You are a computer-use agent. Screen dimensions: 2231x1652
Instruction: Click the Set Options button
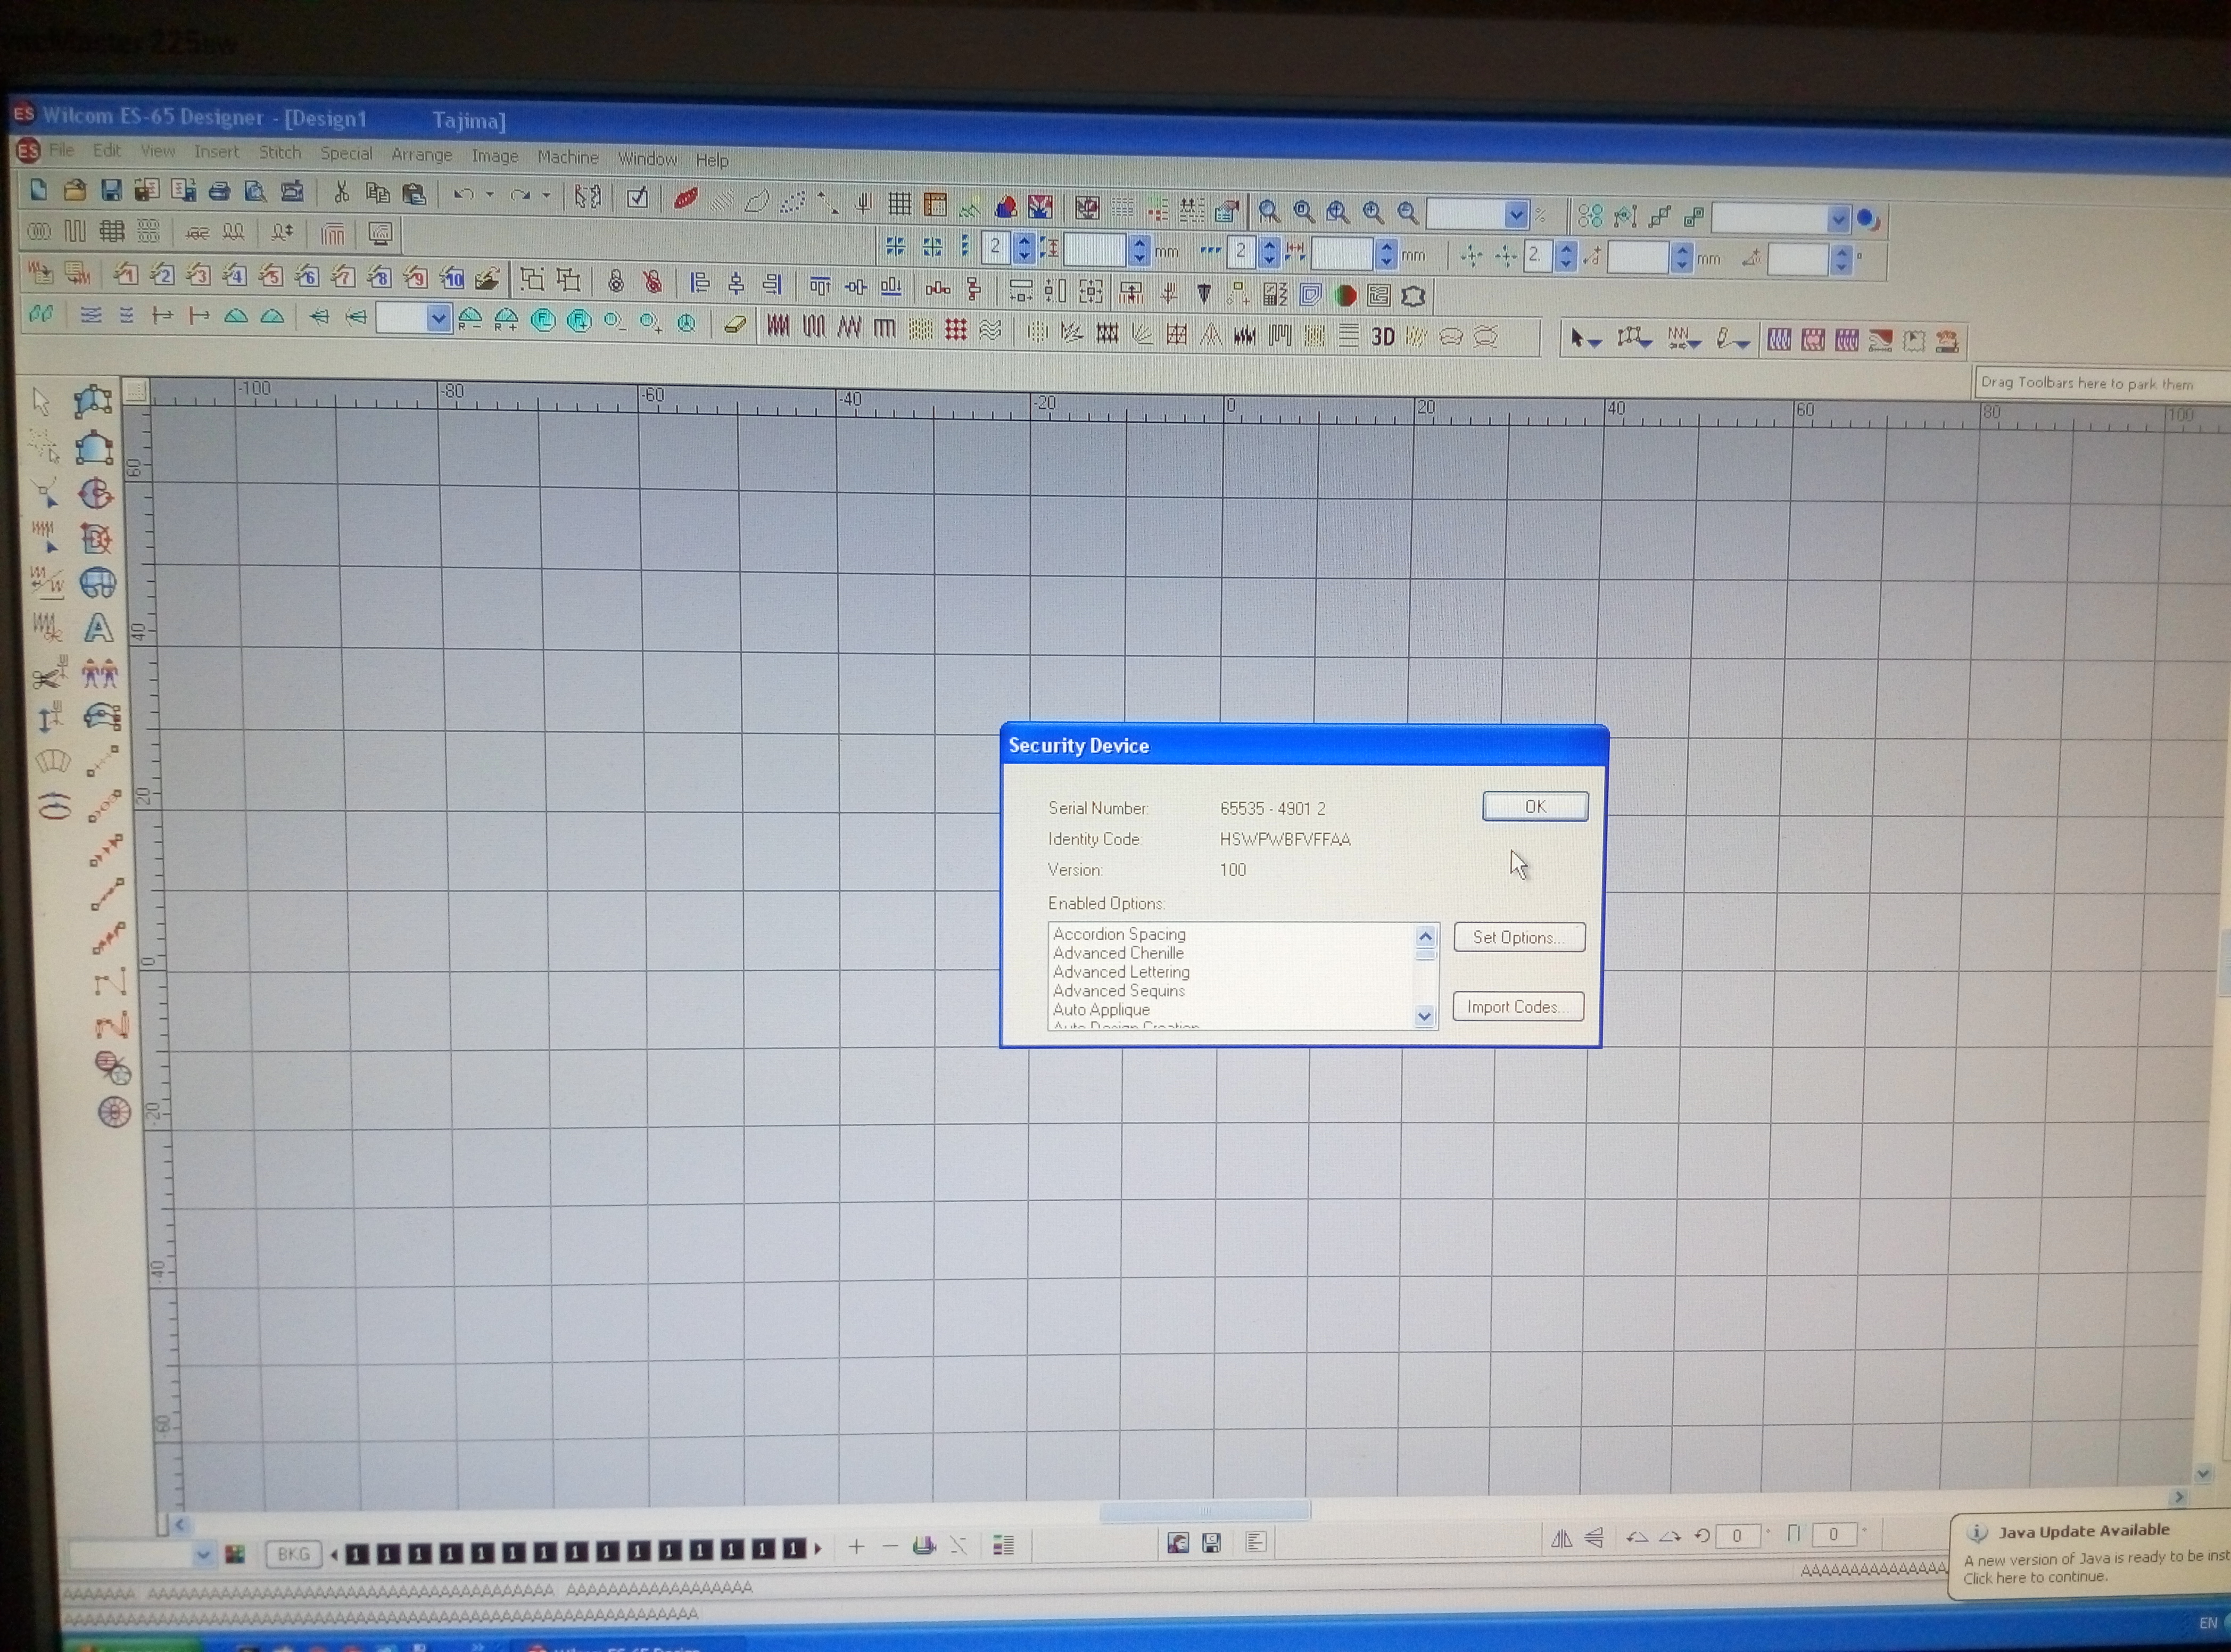point(1518,938)
